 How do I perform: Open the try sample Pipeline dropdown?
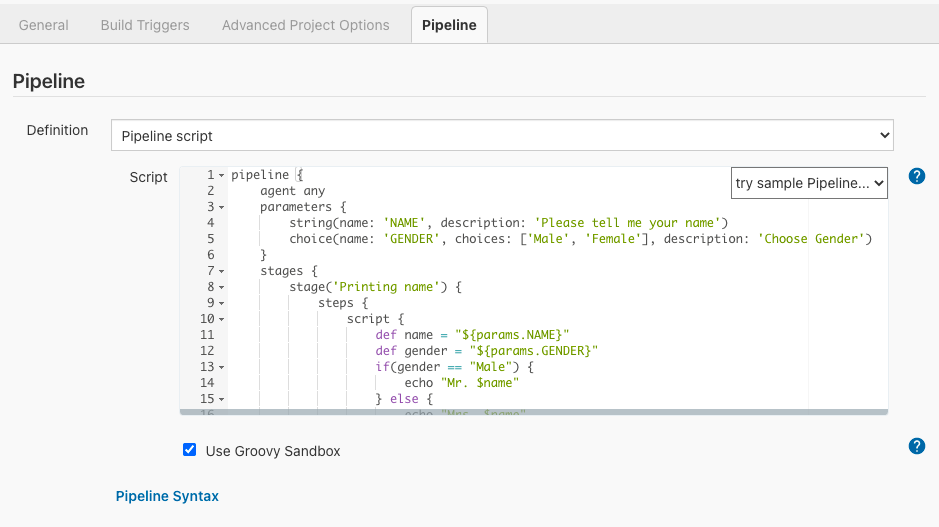(x=809, y=183)
